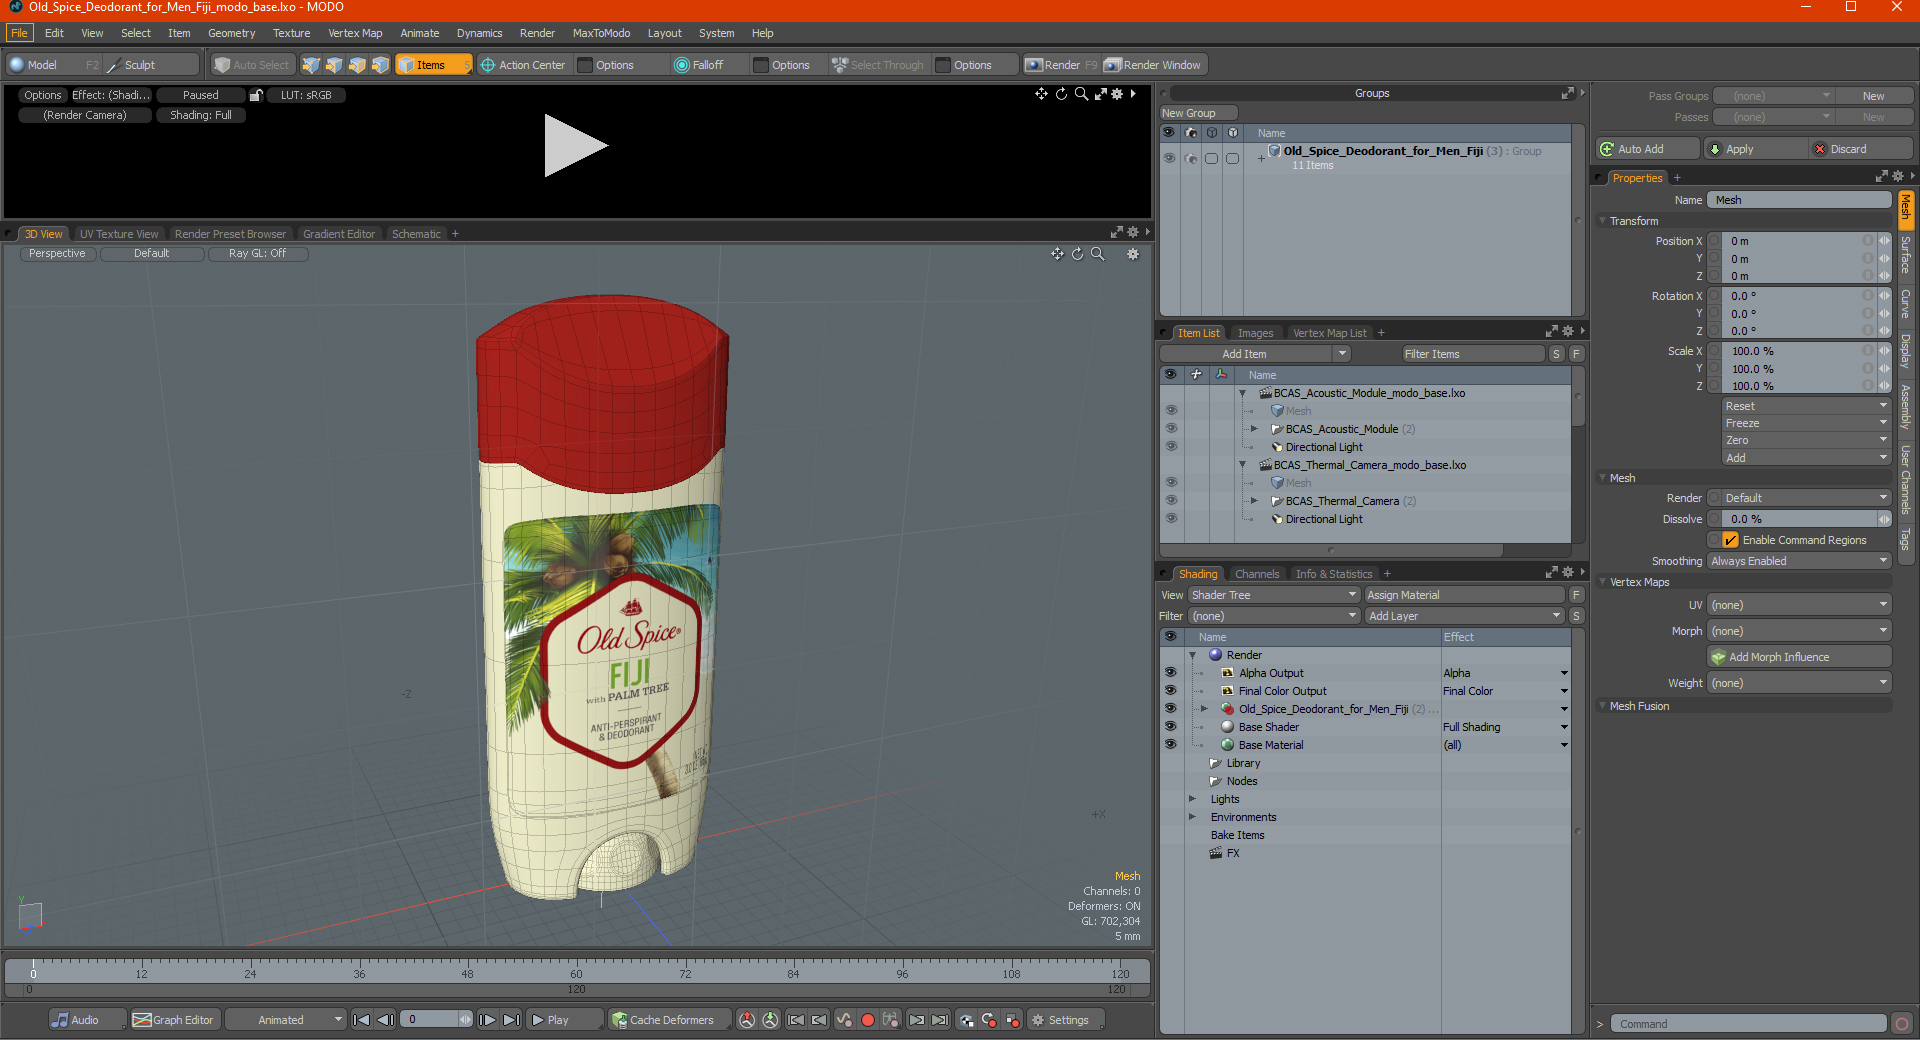Click Auto Add button
Image resolution: width=1920 pixels, height=1040 pixels.
tap(1647, 149)
